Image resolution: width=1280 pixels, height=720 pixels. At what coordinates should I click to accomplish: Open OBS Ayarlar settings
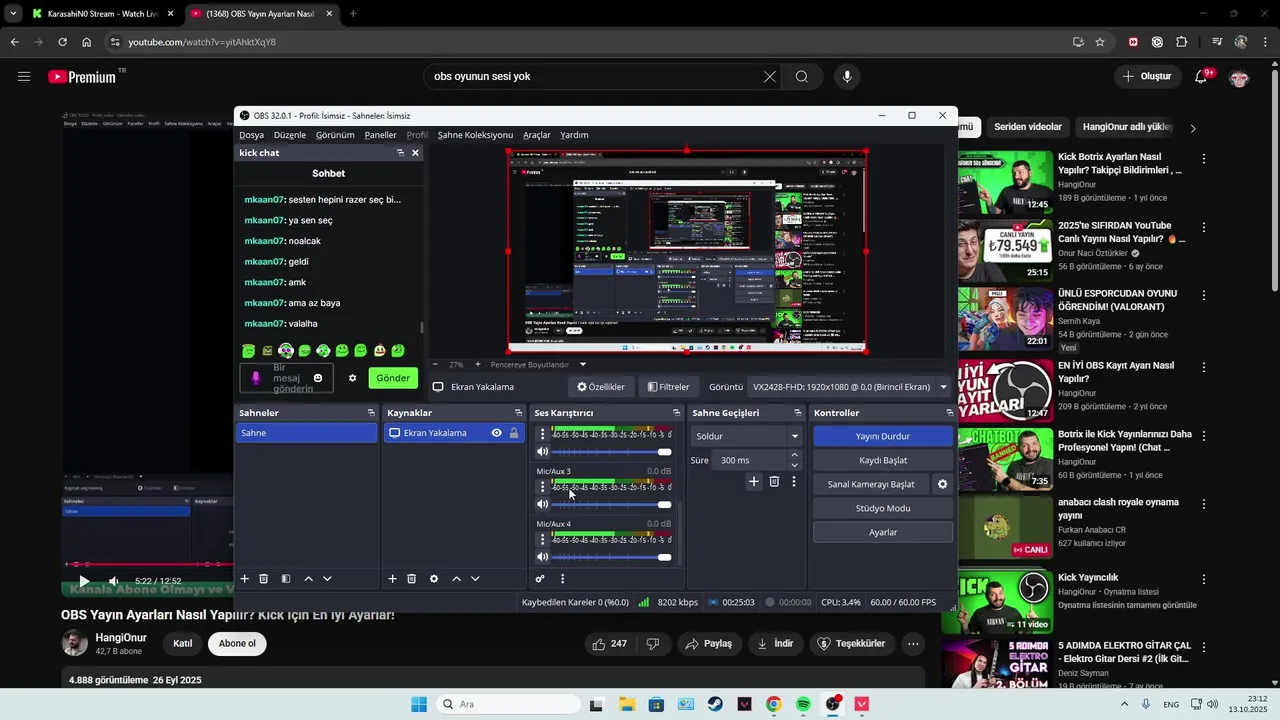883,532
